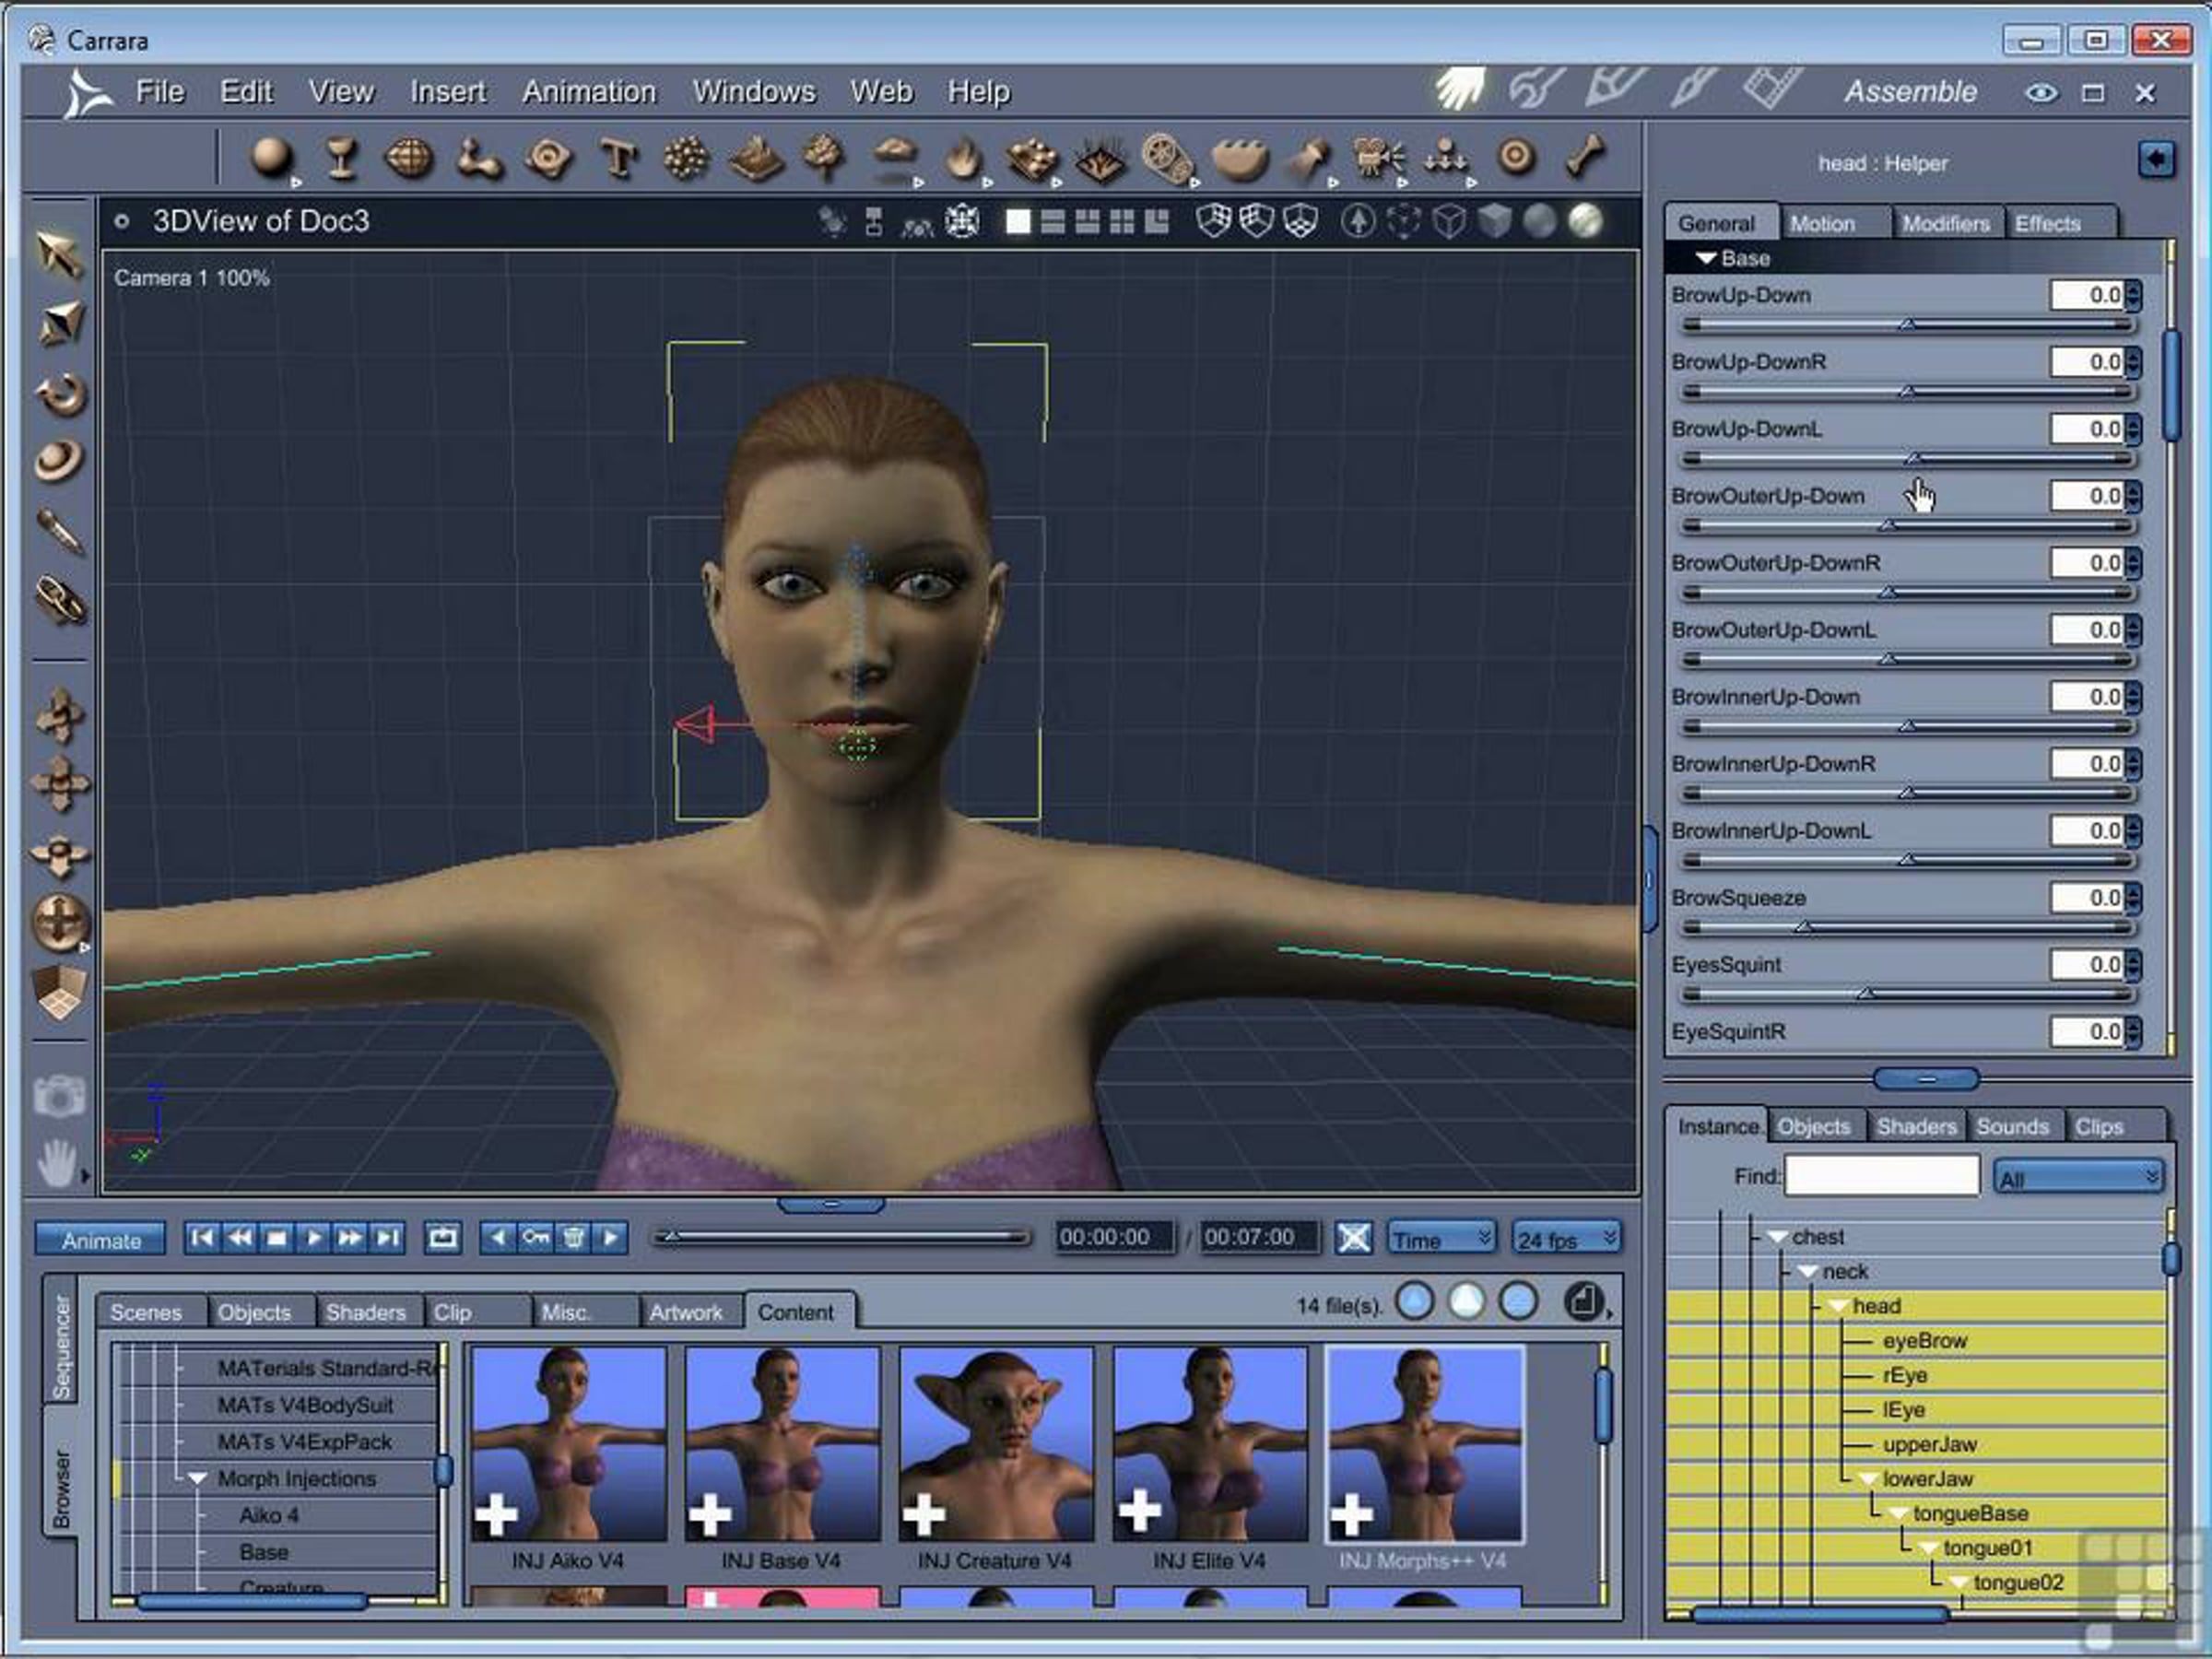Click the loop playback icon

pyautogui.click(x=442, y=1238)
